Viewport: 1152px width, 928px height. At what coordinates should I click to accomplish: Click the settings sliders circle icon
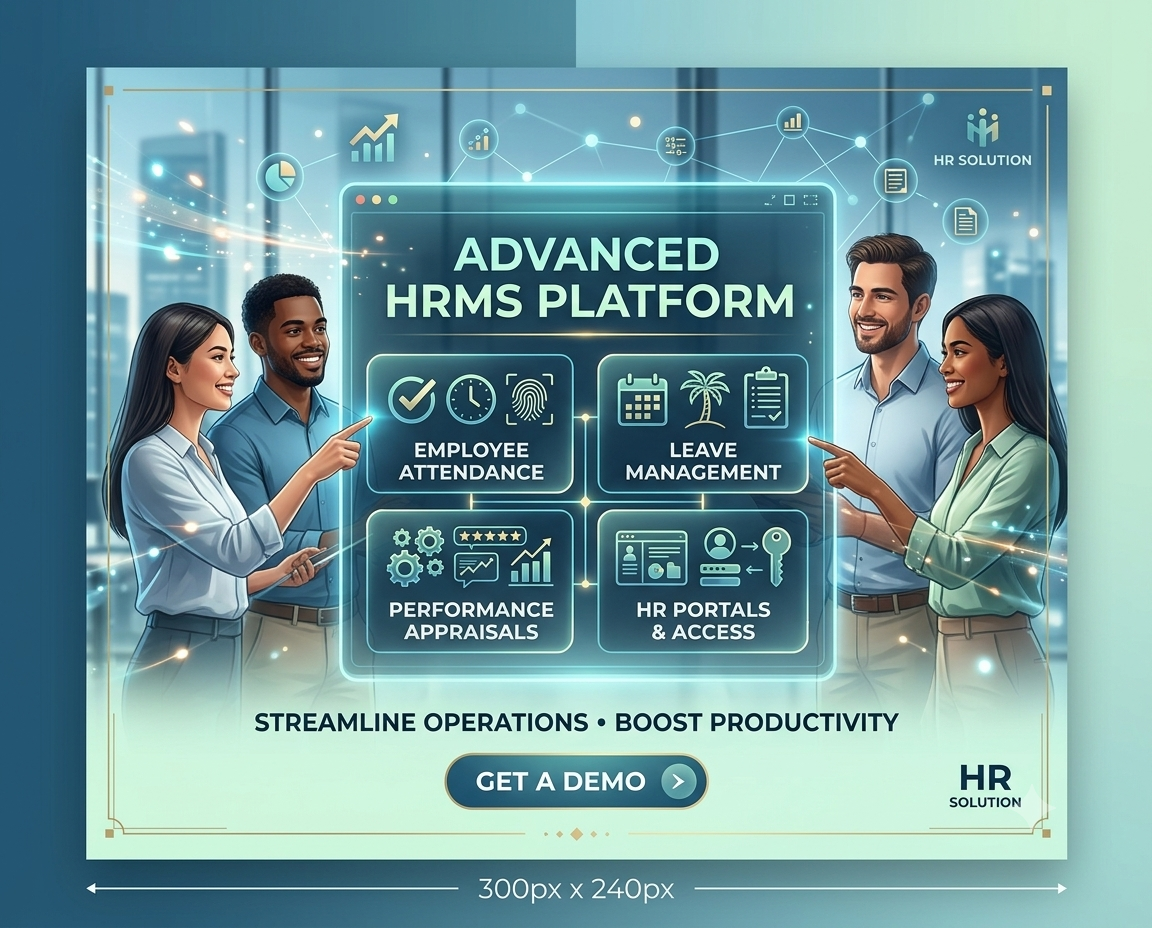(674, 144)
